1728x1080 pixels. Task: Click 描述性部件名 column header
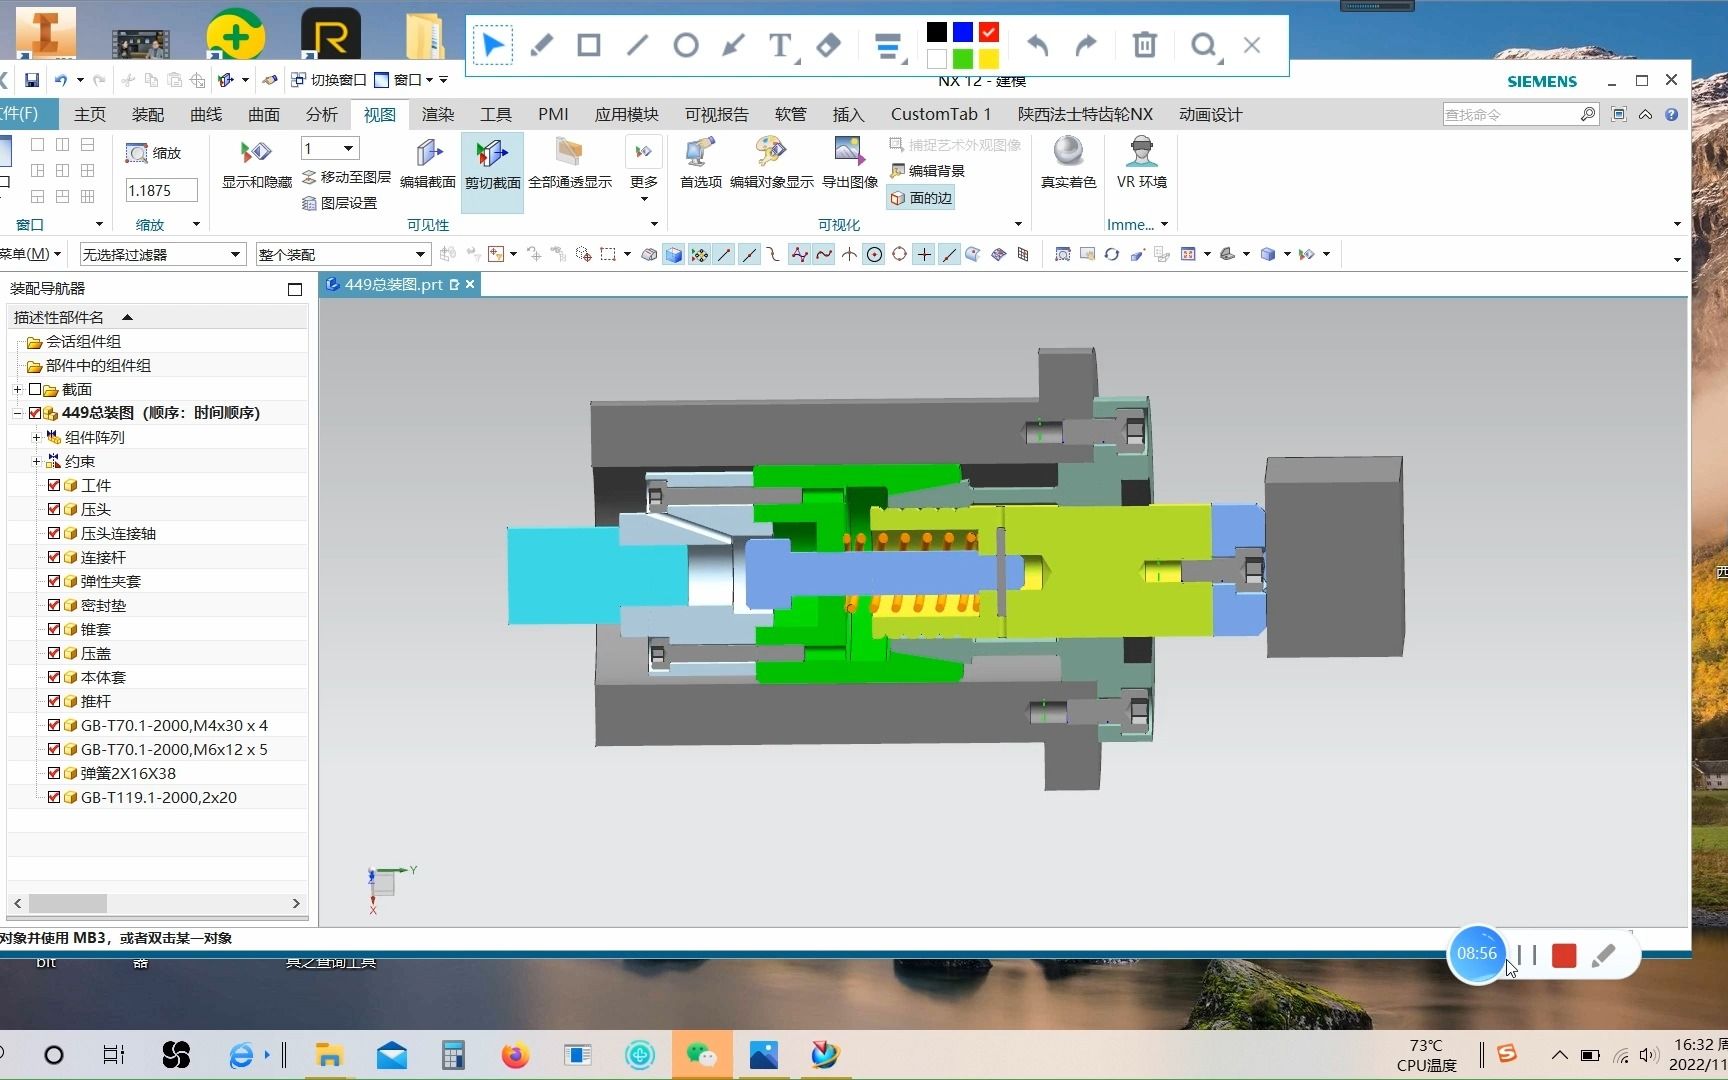(x=59, y=317)
